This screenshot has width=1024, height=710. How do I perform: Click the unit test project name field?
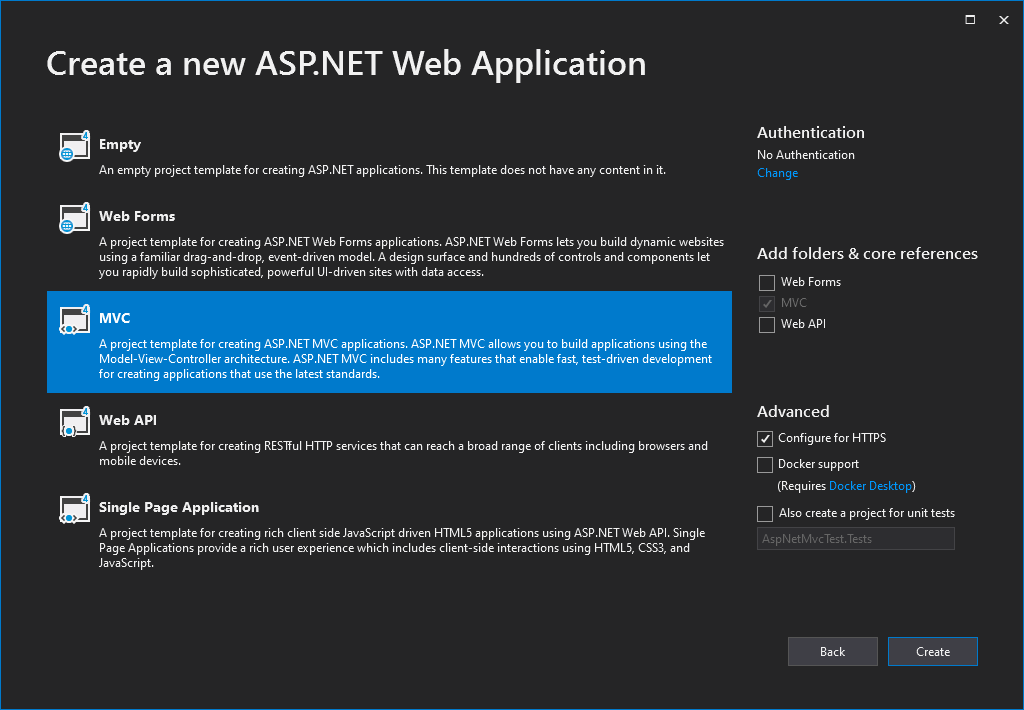(x=855, y=539)
